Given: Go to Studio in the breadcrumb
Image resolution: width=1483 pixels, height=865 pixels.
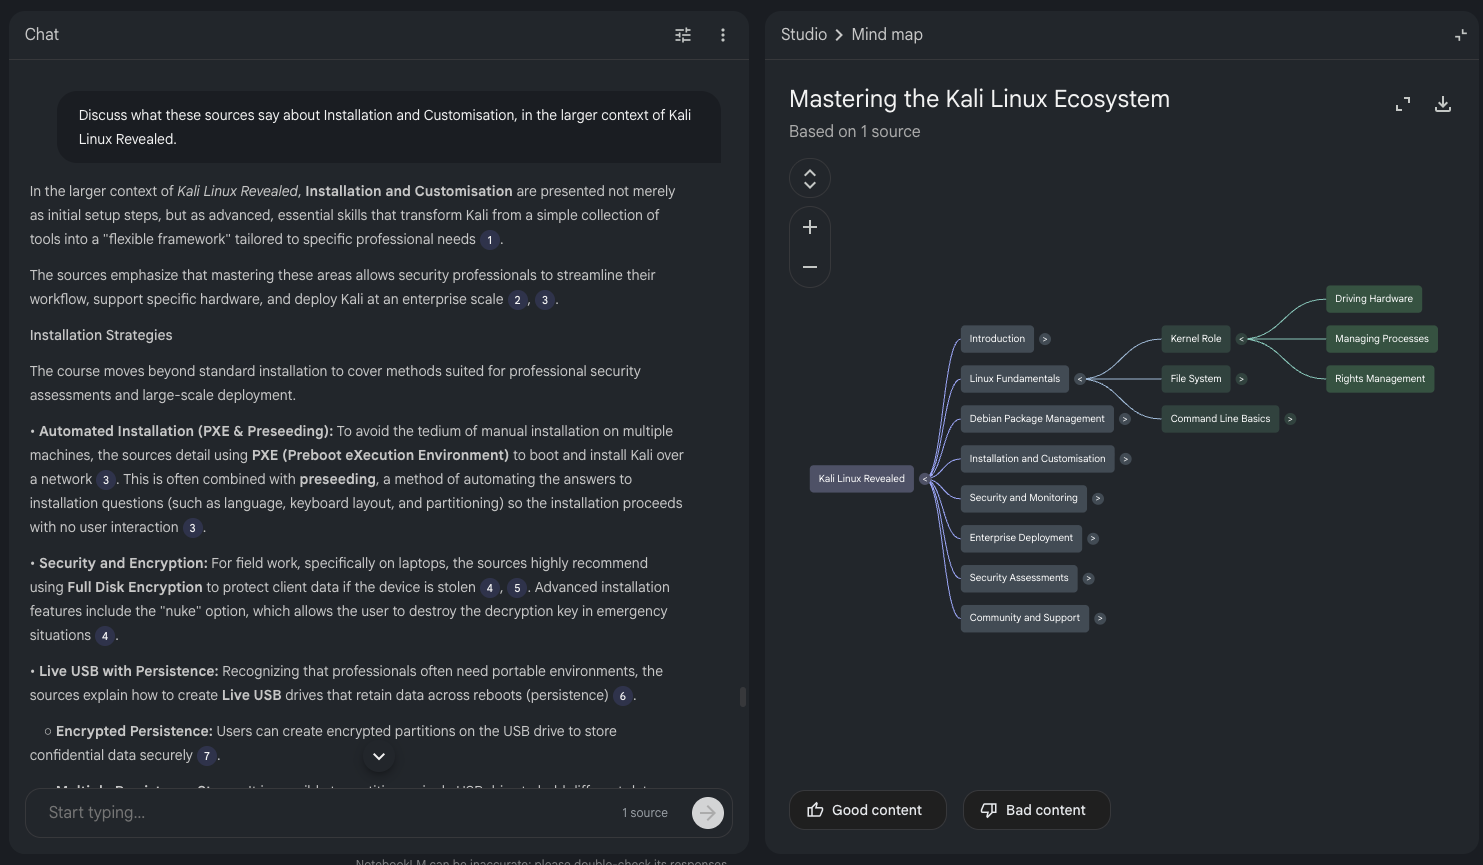Looking at the screenshot, I should point(803,35).
